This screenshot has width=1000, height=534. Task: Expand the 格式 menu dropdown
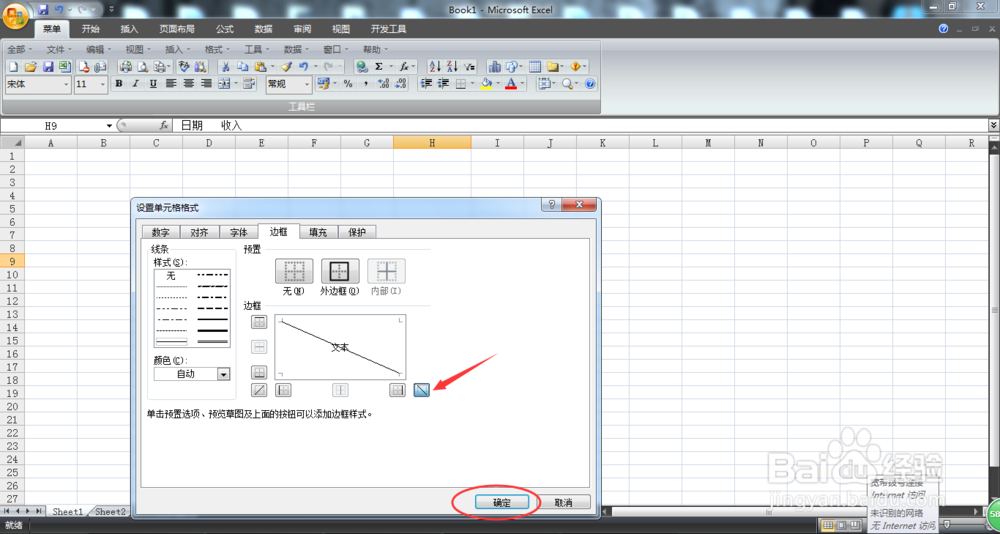(x=217, y=49)
